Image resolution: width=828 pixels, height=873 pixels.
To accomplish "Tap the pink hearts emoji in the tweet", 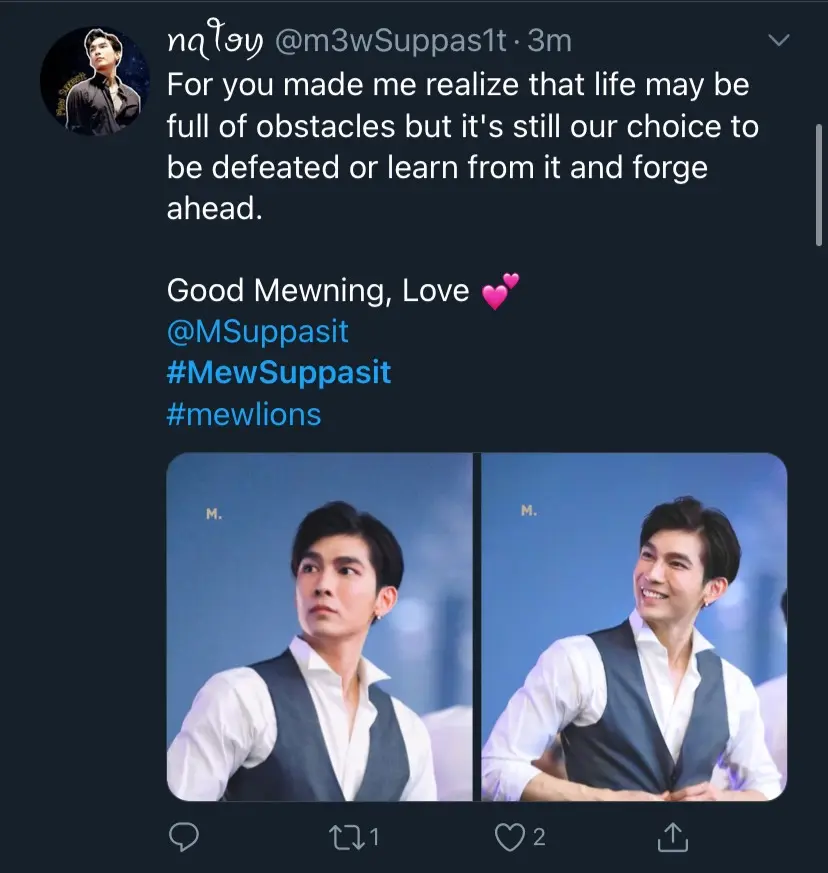I will click(500, 292).
